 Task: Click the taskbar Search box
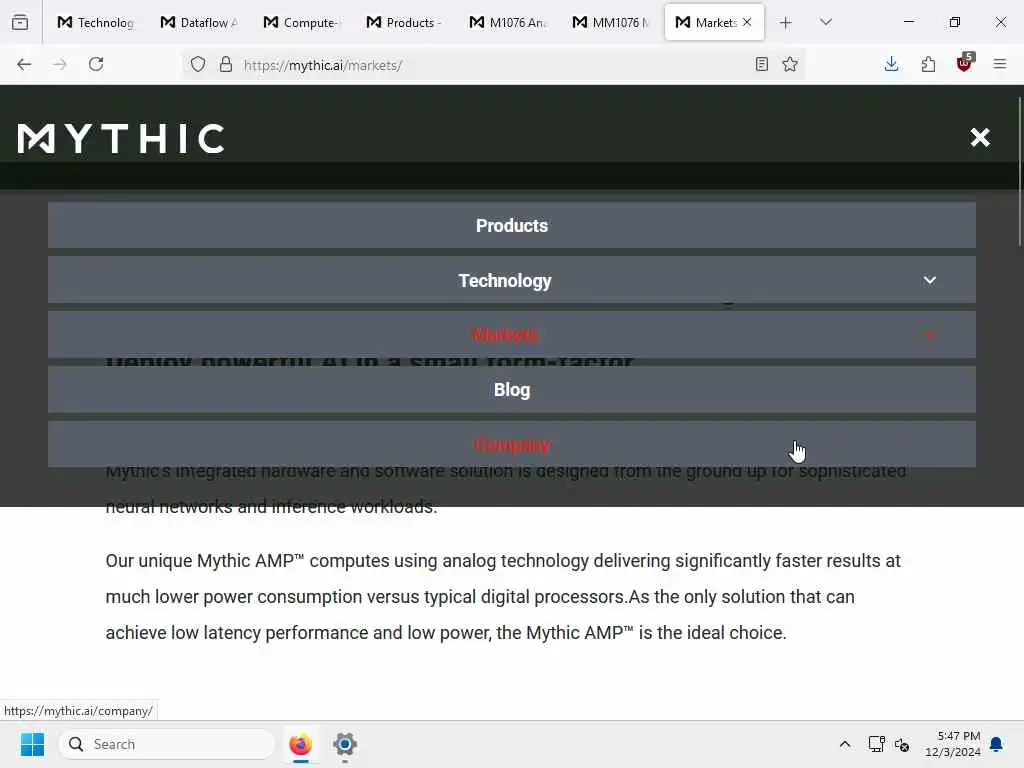[x=167, y=744]
